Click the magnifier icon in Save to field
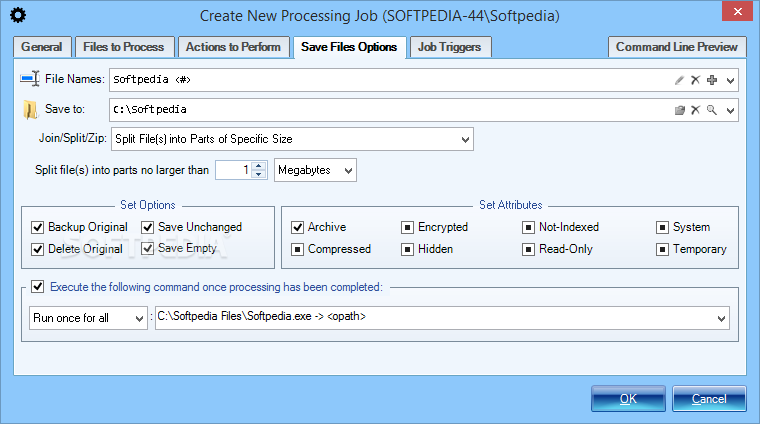 click(x=712, y=110)
